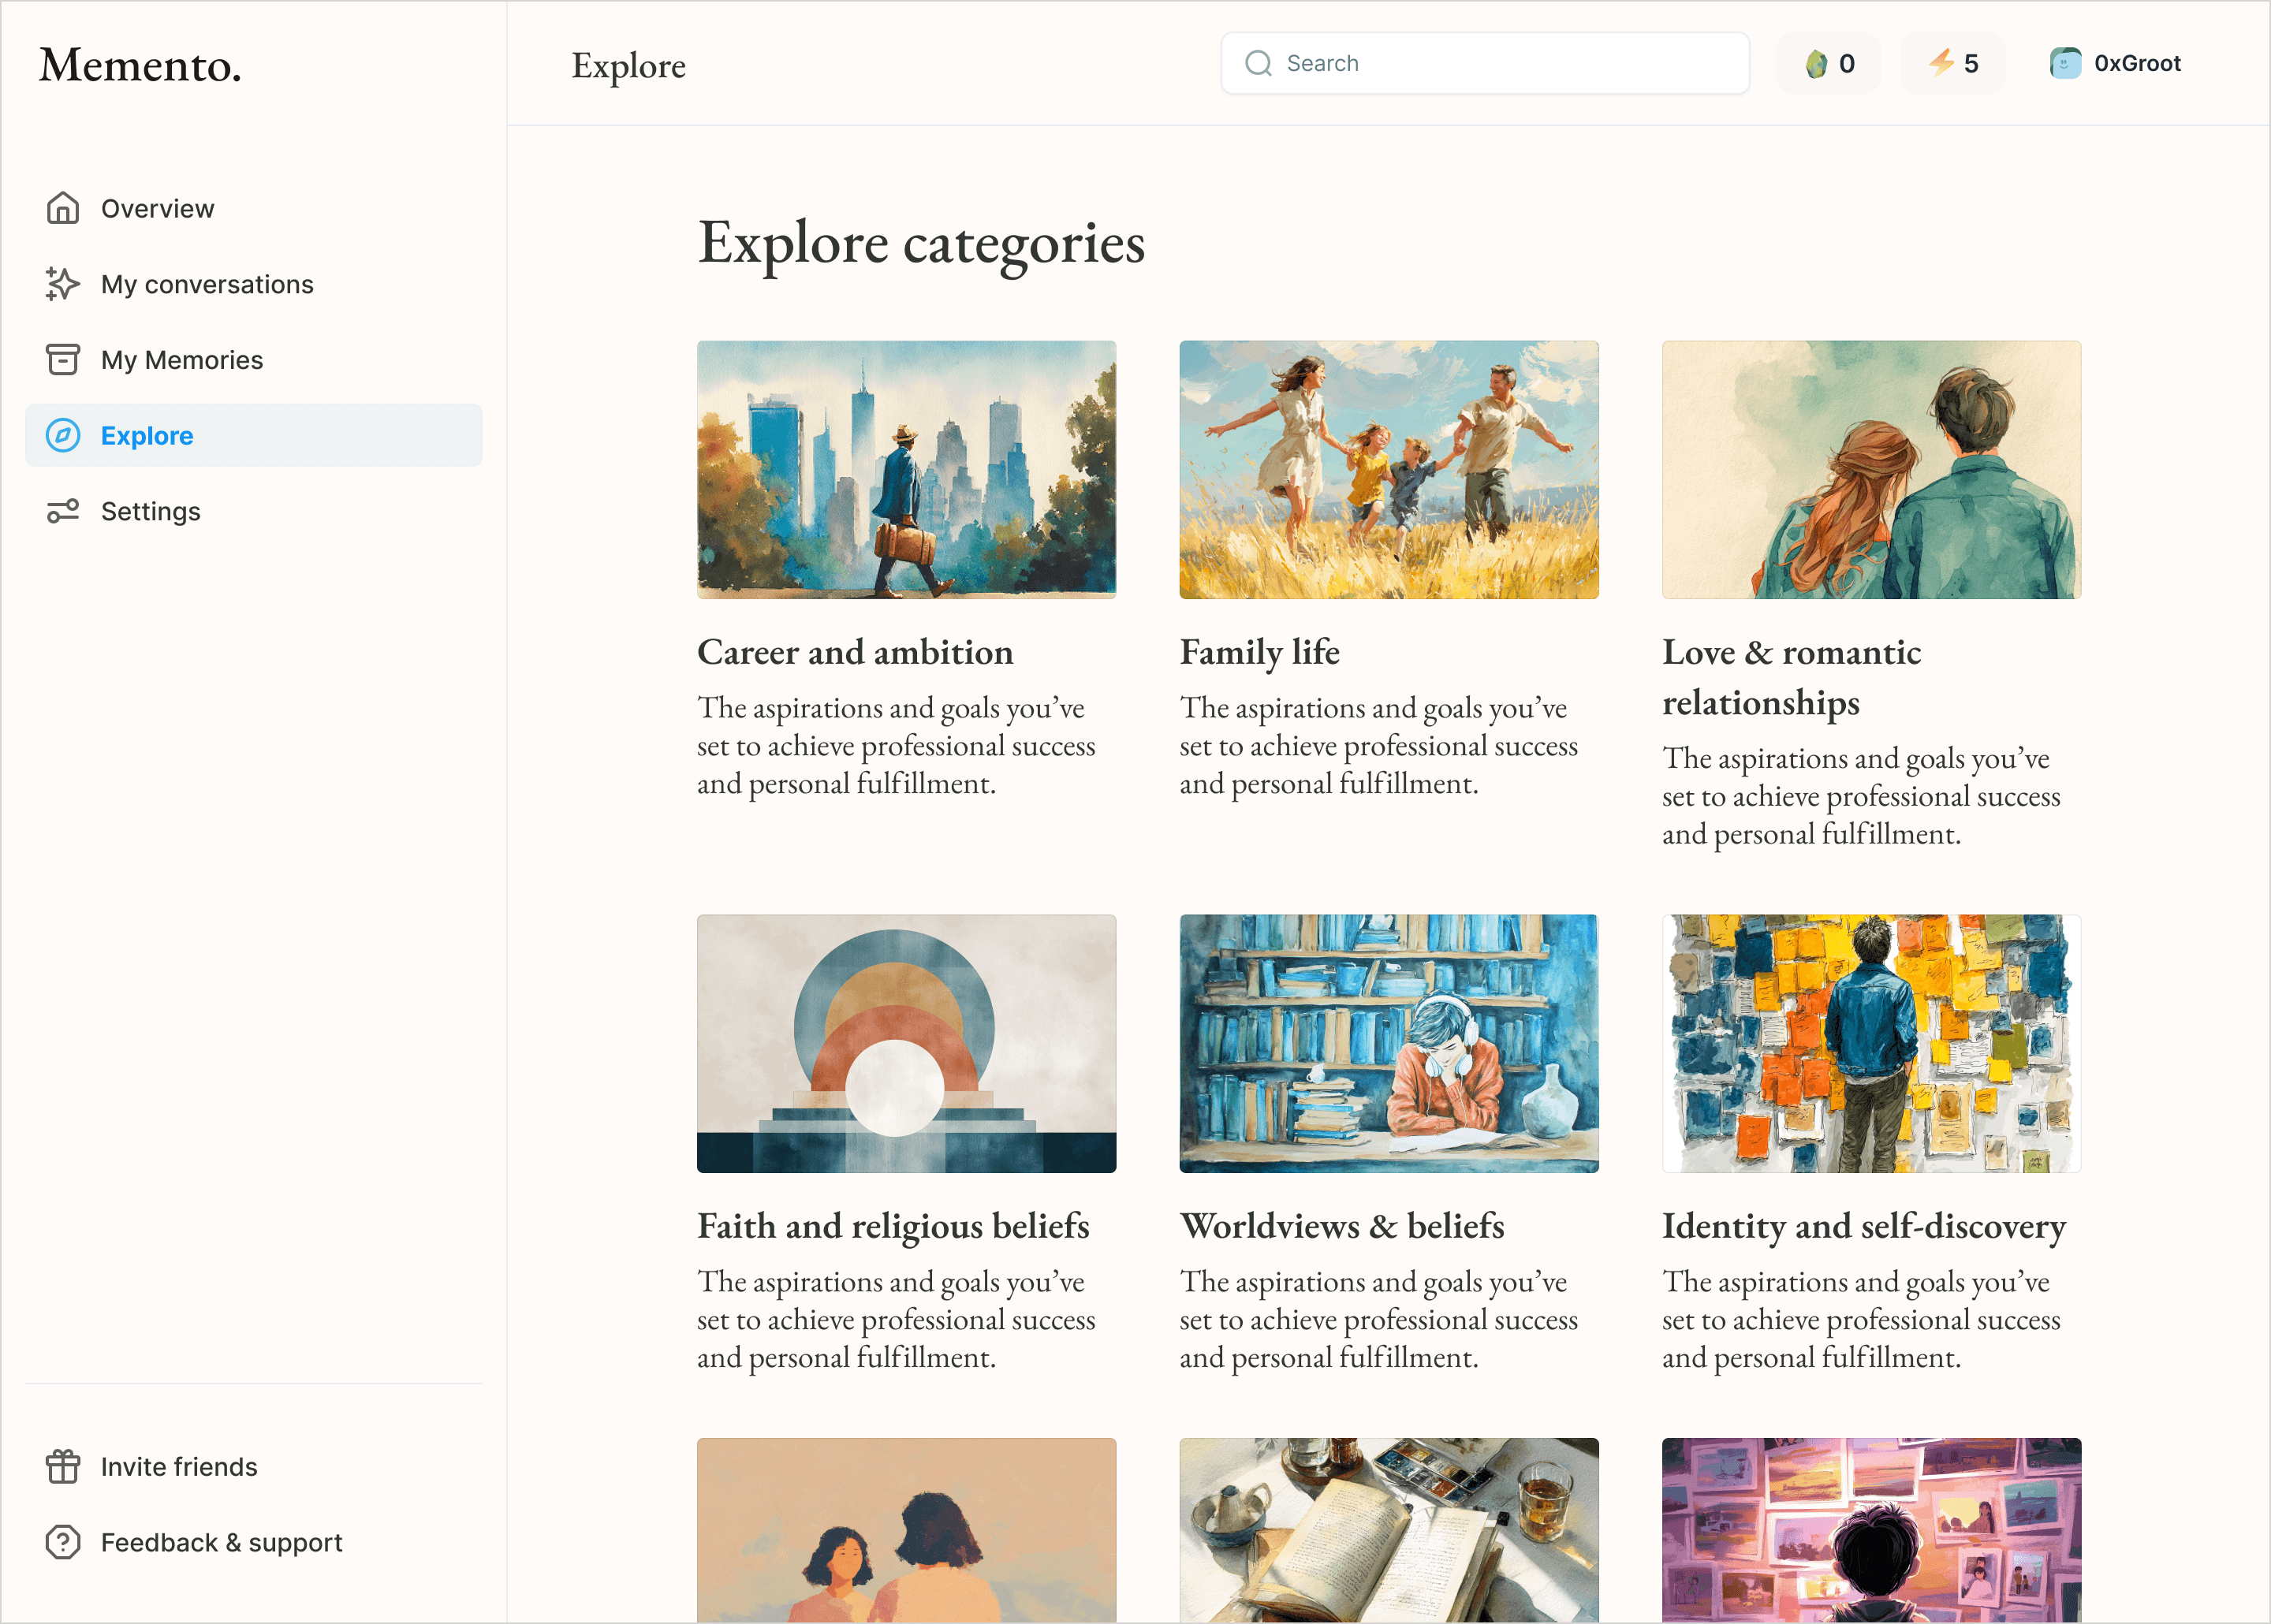Image resolution: width=2271 pixels, height=1624 pixels.
Task: Go to My conversations menu item
Action: [207, 284]
